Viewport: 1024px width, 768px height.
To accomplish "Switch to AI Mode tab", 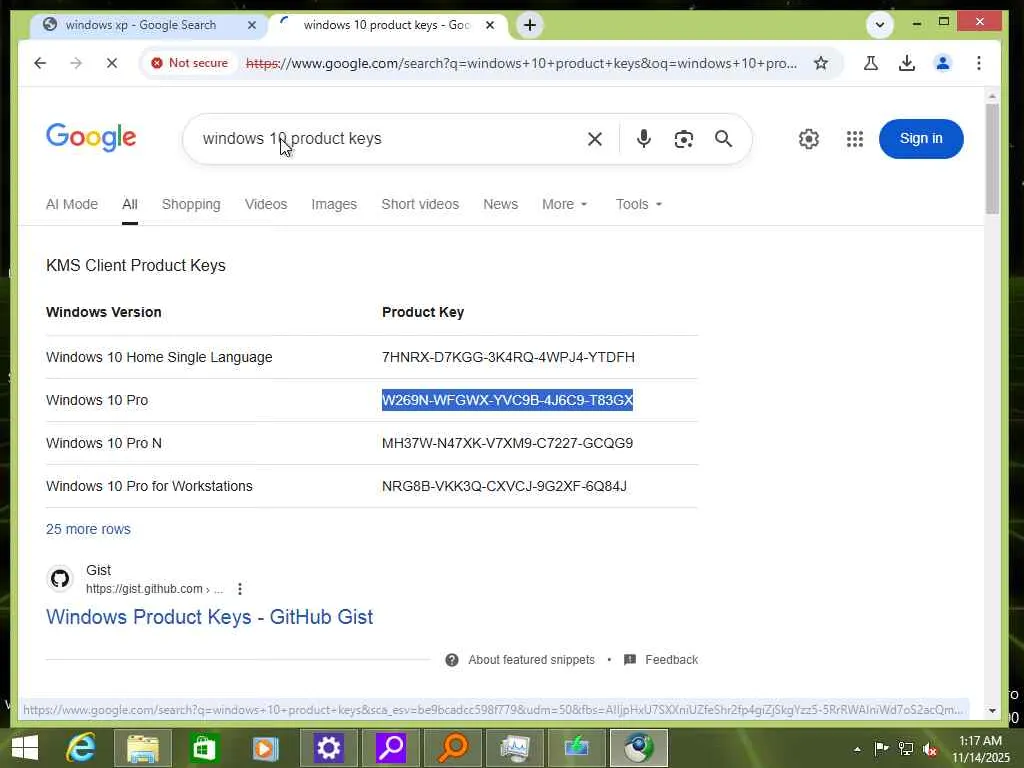I will point(72,204).
